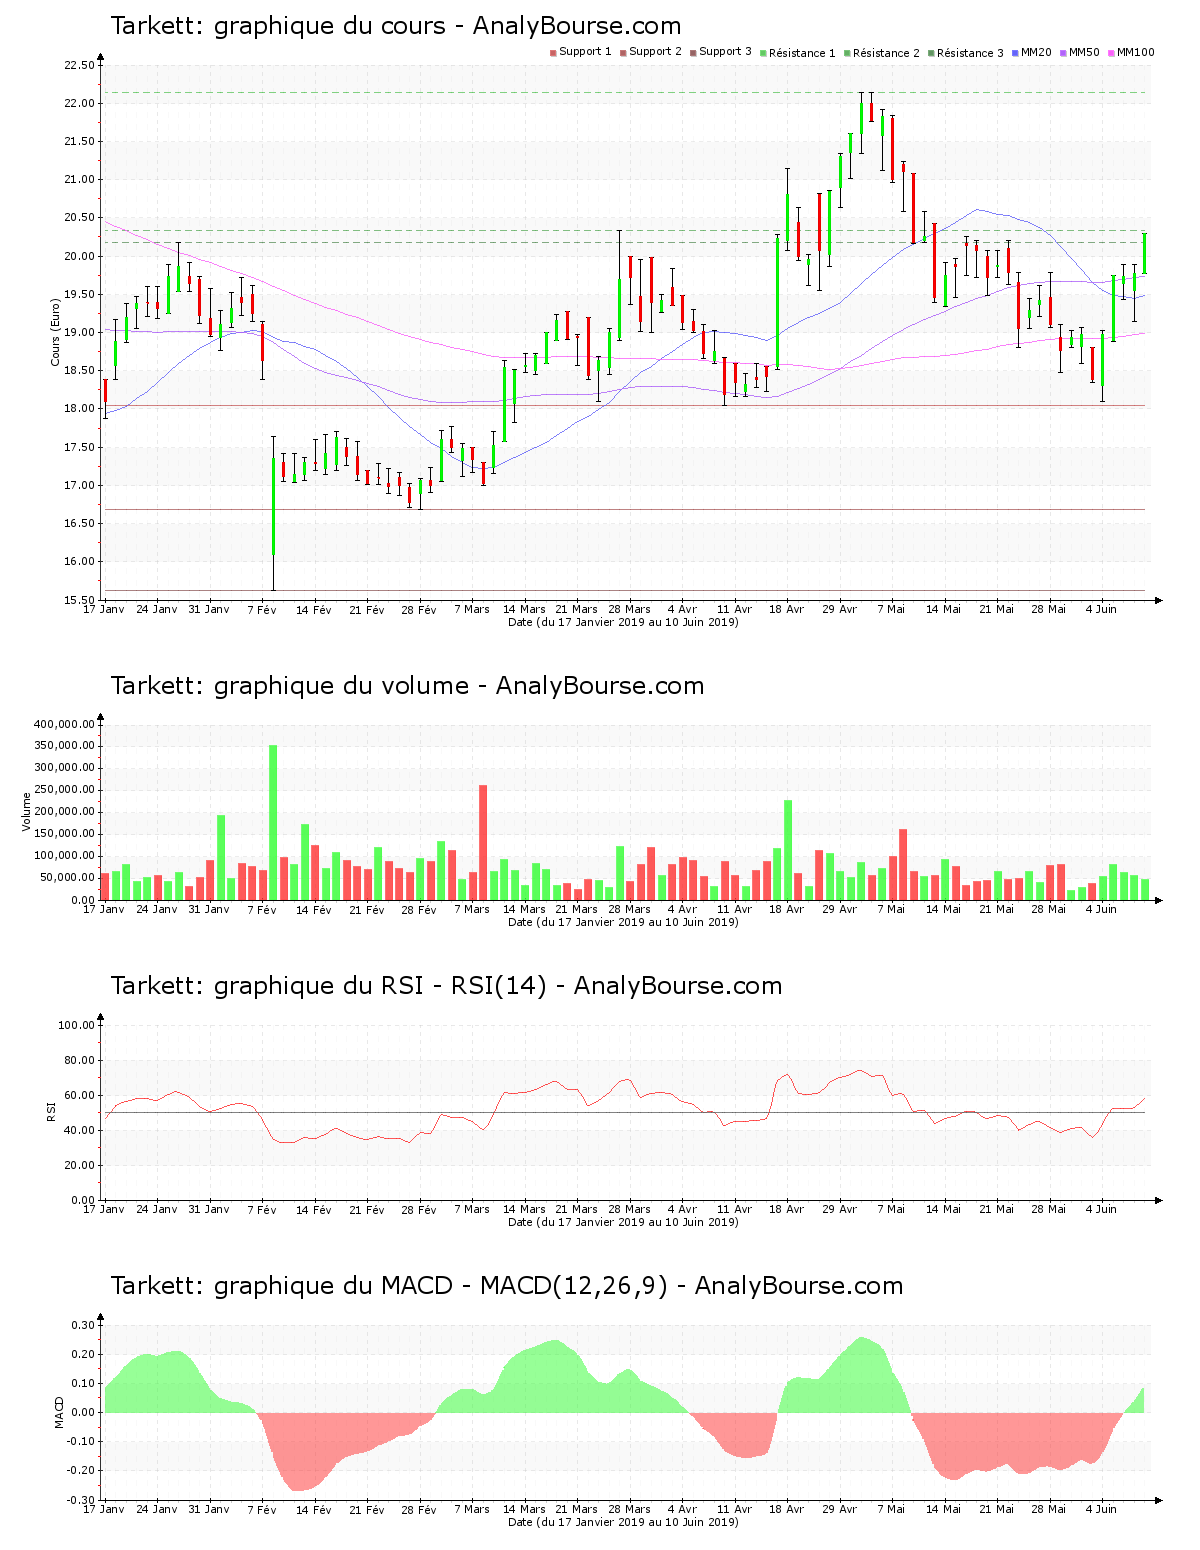The height and width of the screenshot is (1550, 1200).
Task: Click "0.30" at the top of the MACD axis
Action: tap(83, 1326)
